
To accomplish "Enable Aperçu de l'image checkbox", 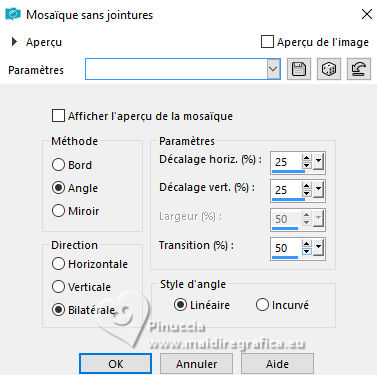I will pyautogui.click(x=267, y=42).
